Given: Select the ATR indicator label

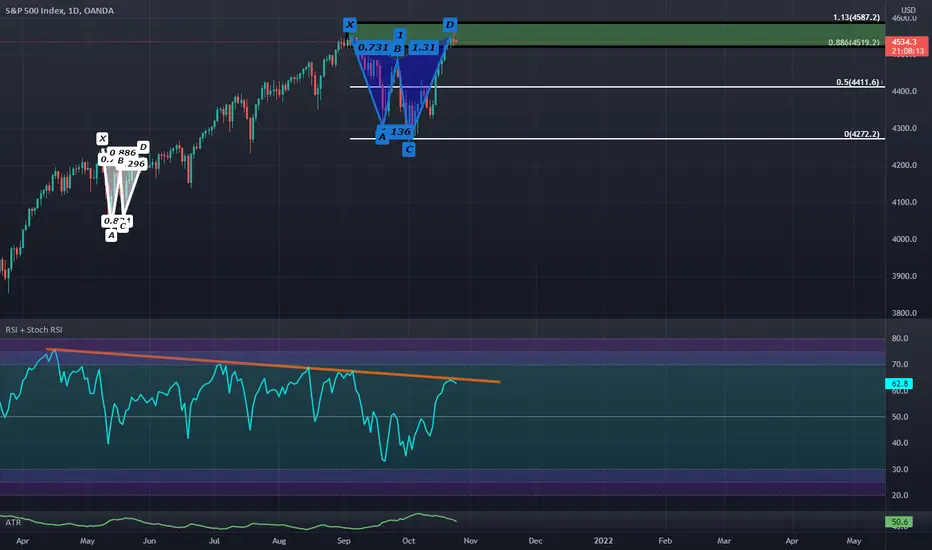Looking at the screenshot, I should (x=13, y=523).
